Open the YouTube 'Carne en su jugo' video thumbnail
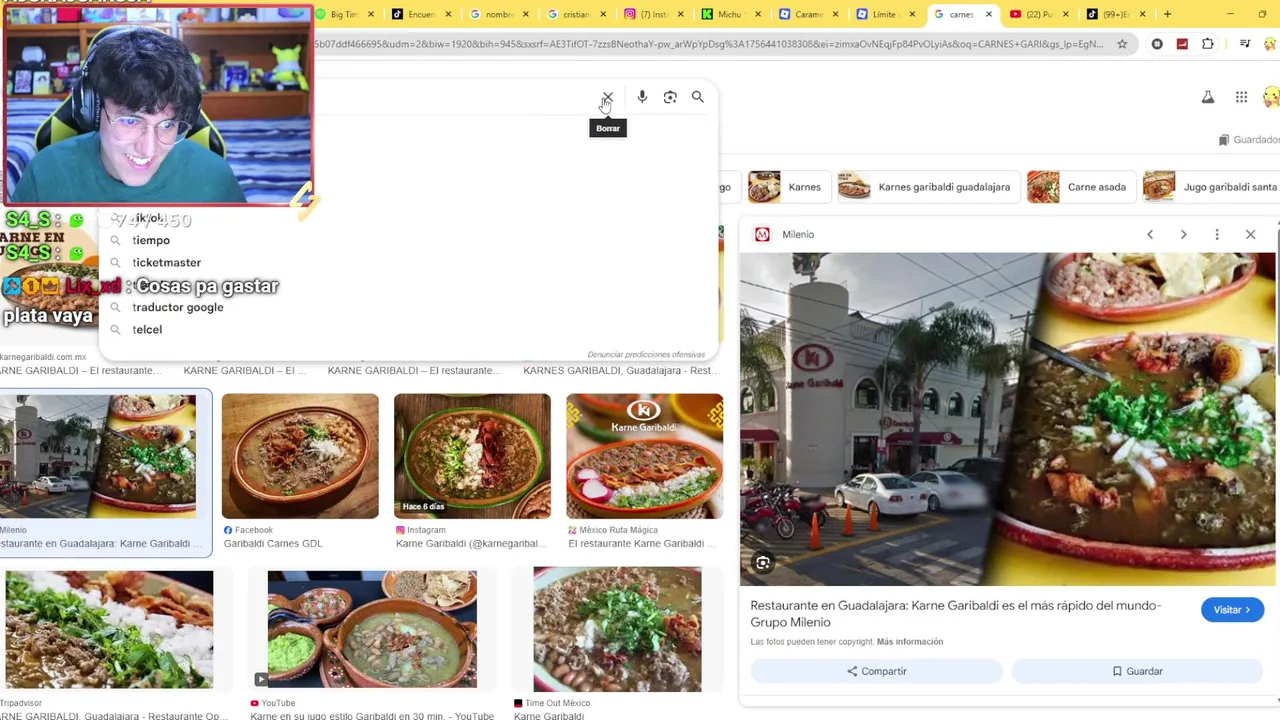 (372, 630)
